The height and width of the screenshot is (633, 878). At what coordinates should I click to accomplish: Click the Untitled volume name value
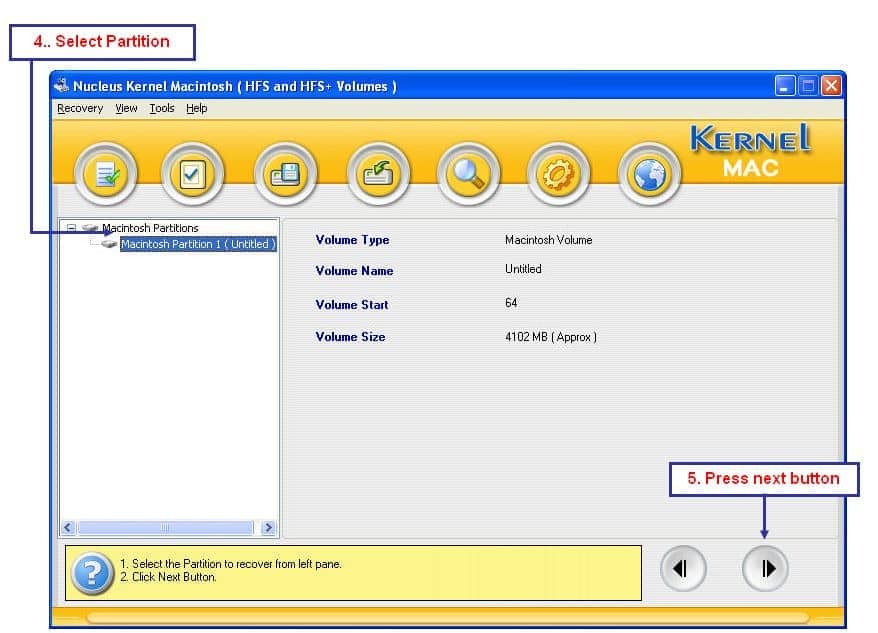523,269
